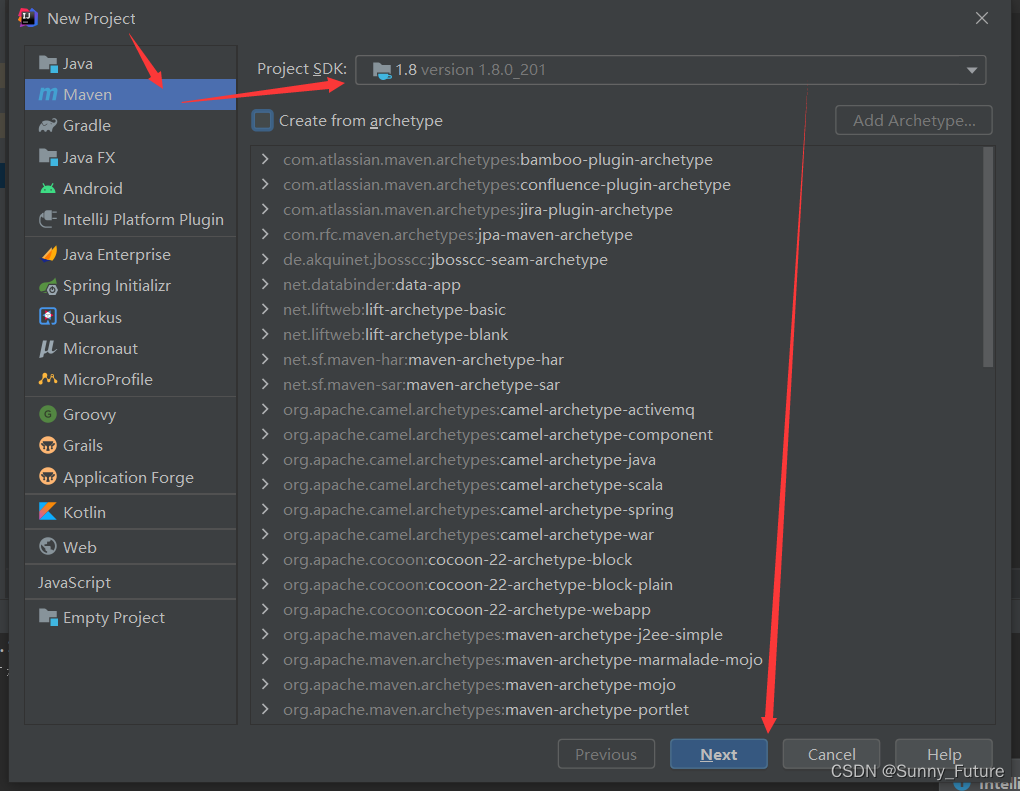Select maven-archetype-mojo row

click(617, 684)
